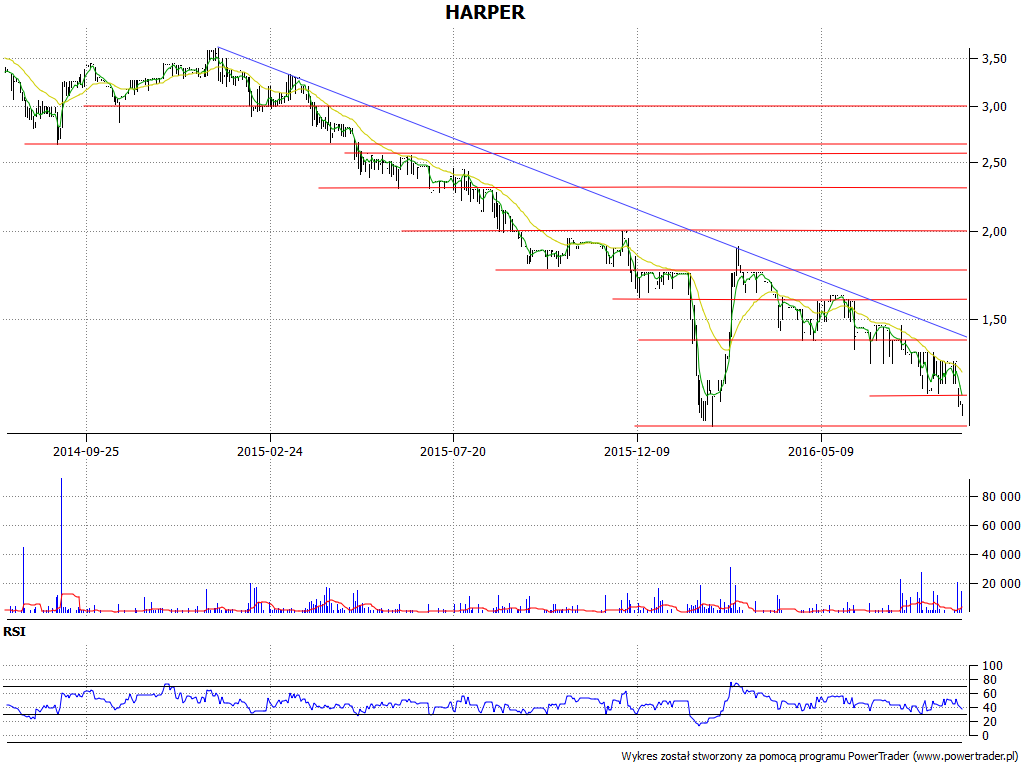Viewport: 1024px width, 768px height.
Task: Select the 2014-09-25 date label
Action: pyautogui.click(x=86, y=451)
